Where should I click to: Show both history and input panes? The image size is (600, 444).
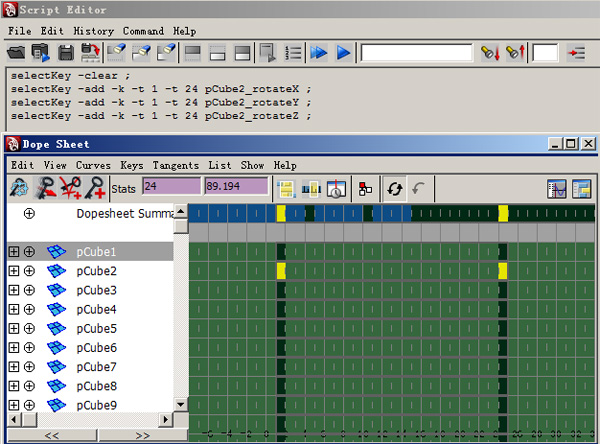click(242, 53)
